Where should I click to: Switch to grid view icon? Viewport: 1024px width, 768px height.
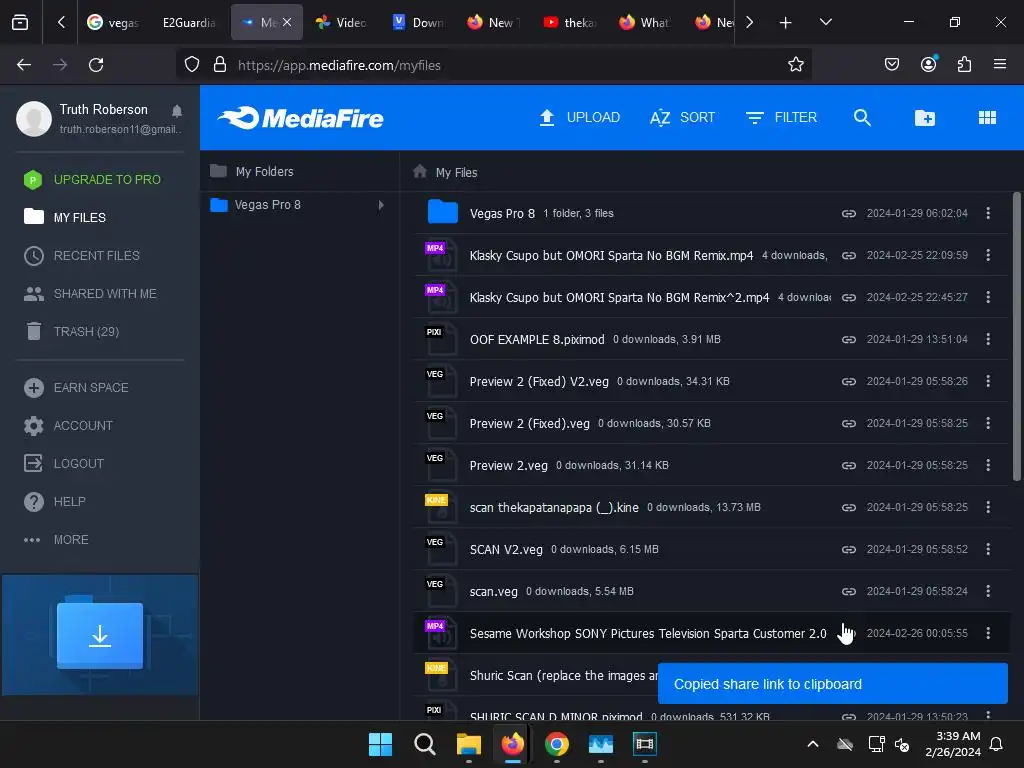coord(987,118)
